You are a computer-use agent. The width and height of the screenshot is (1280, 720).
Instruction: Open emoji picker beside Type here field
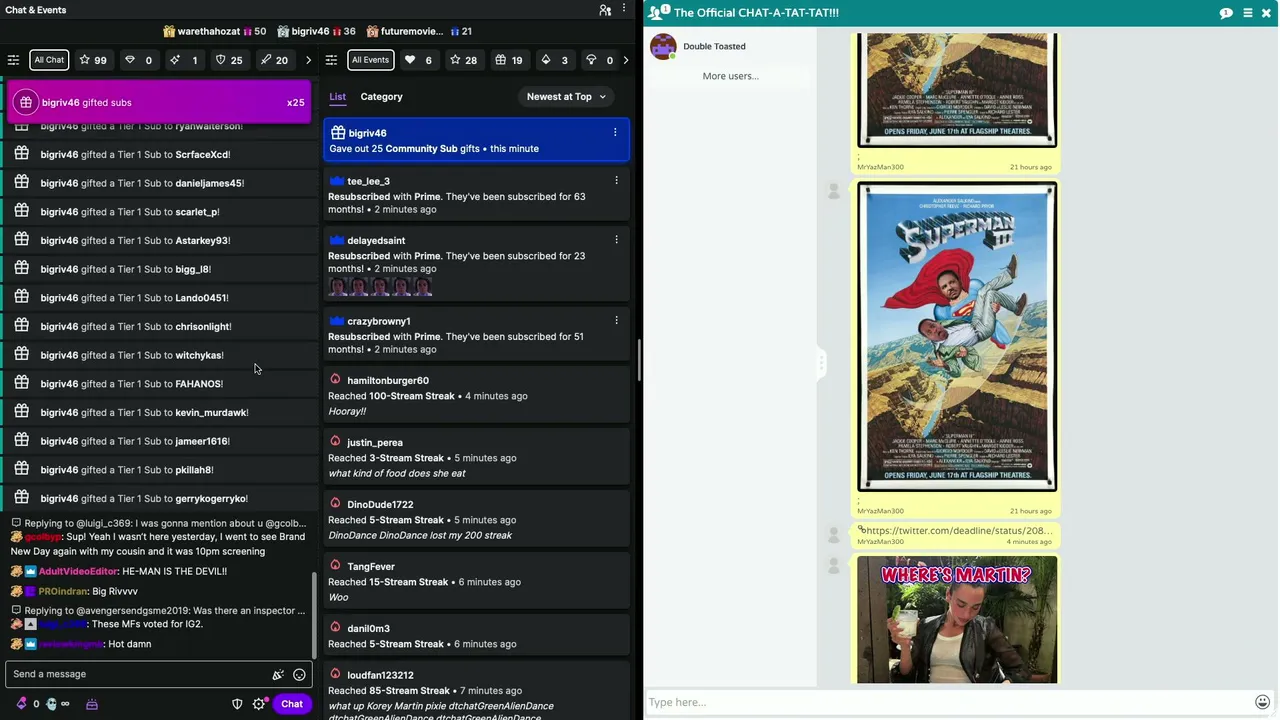(1263, 702)
